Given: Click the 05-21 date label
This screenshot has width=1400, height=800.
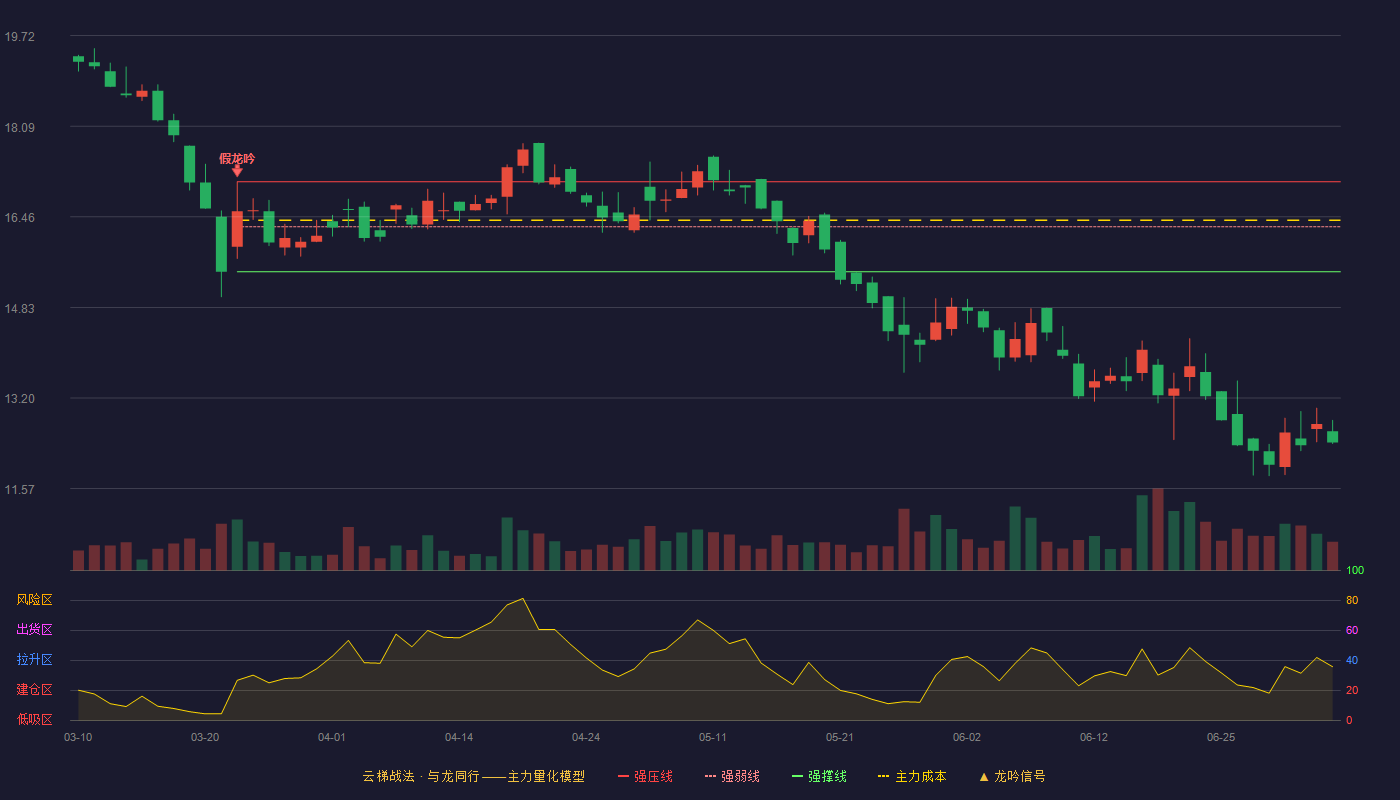Looking at the screenshot, I should click(840, 737).
